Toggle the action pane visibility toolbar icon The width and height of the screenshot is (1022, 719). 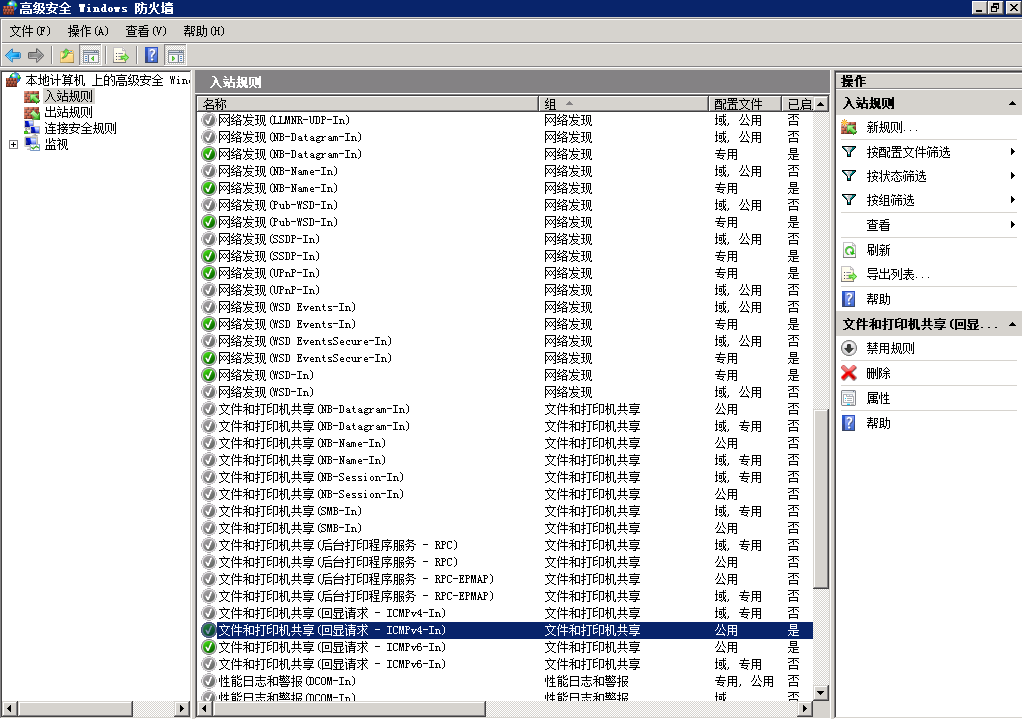click(x=176, y=55)
